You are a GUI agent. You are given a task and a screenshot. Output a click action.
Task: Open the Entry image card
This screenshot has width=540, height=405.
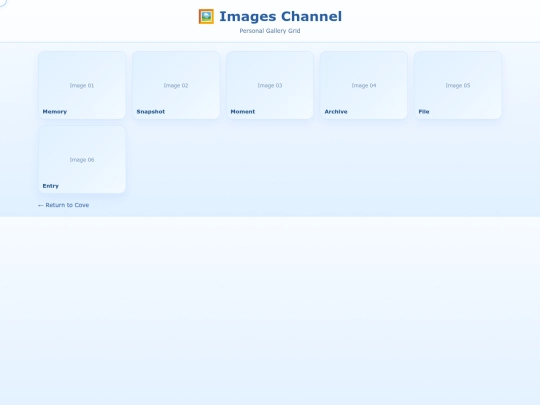tap(82, 159)
